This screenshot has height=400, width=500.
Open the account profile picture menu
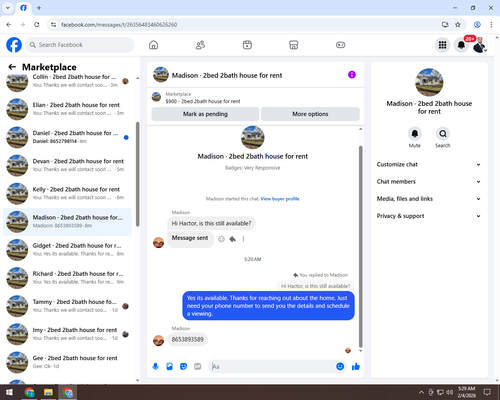coord(480,45)
